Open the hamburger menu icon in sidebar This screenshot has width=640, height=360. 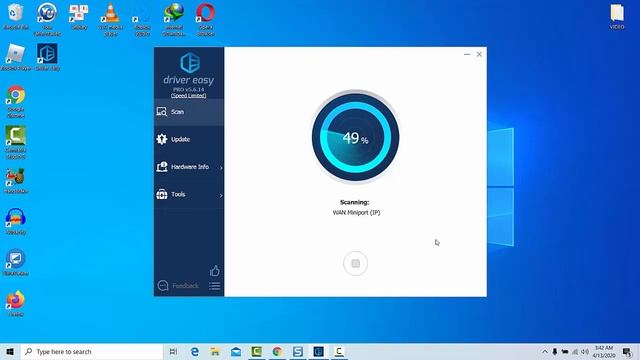point(215,286)
